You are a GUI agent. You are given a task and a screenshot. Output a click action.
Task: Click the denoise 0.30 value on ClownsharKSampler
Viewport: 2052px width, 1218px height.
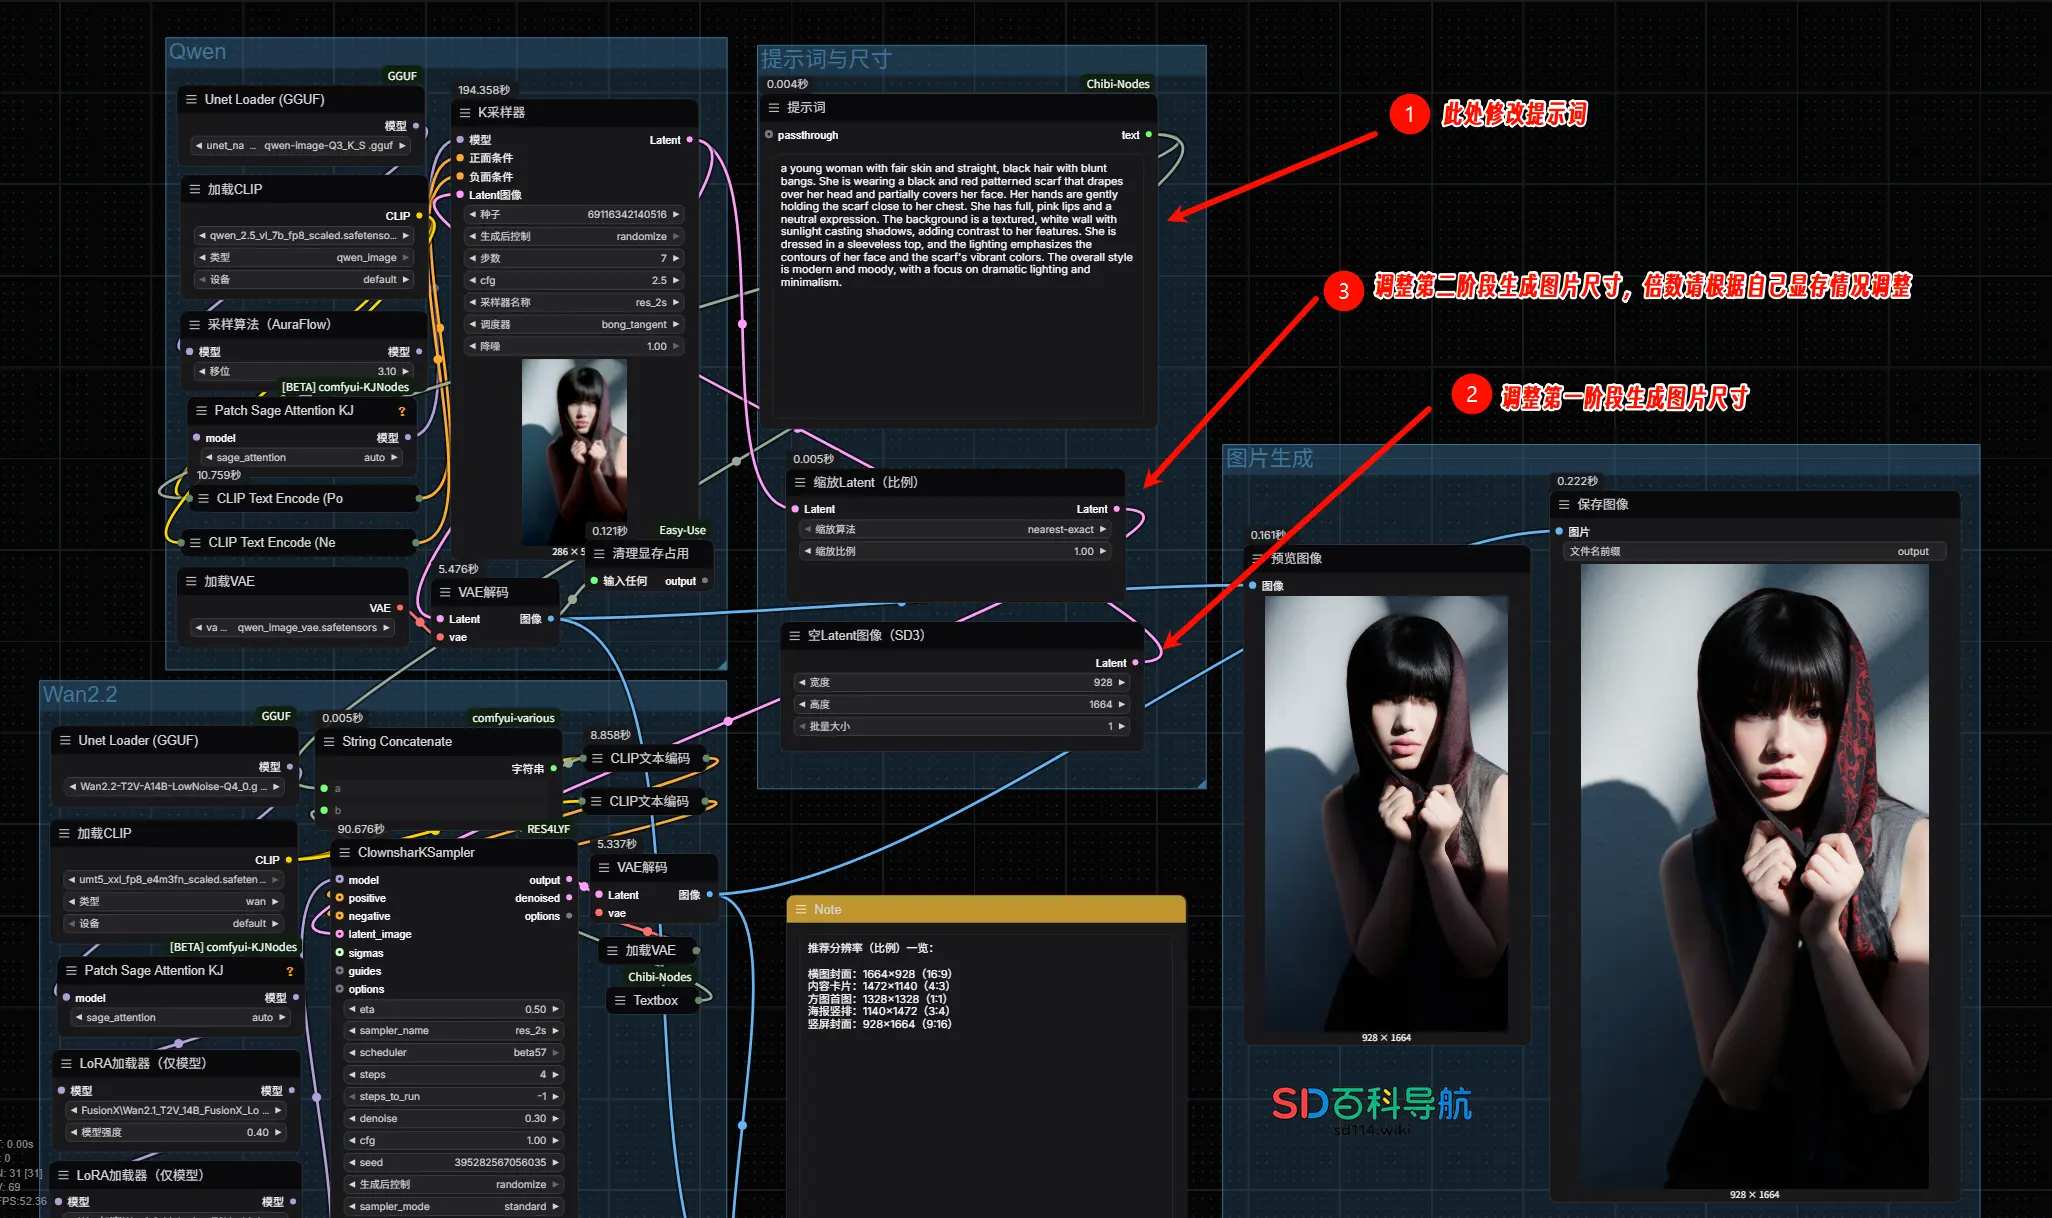[533, 1118]
